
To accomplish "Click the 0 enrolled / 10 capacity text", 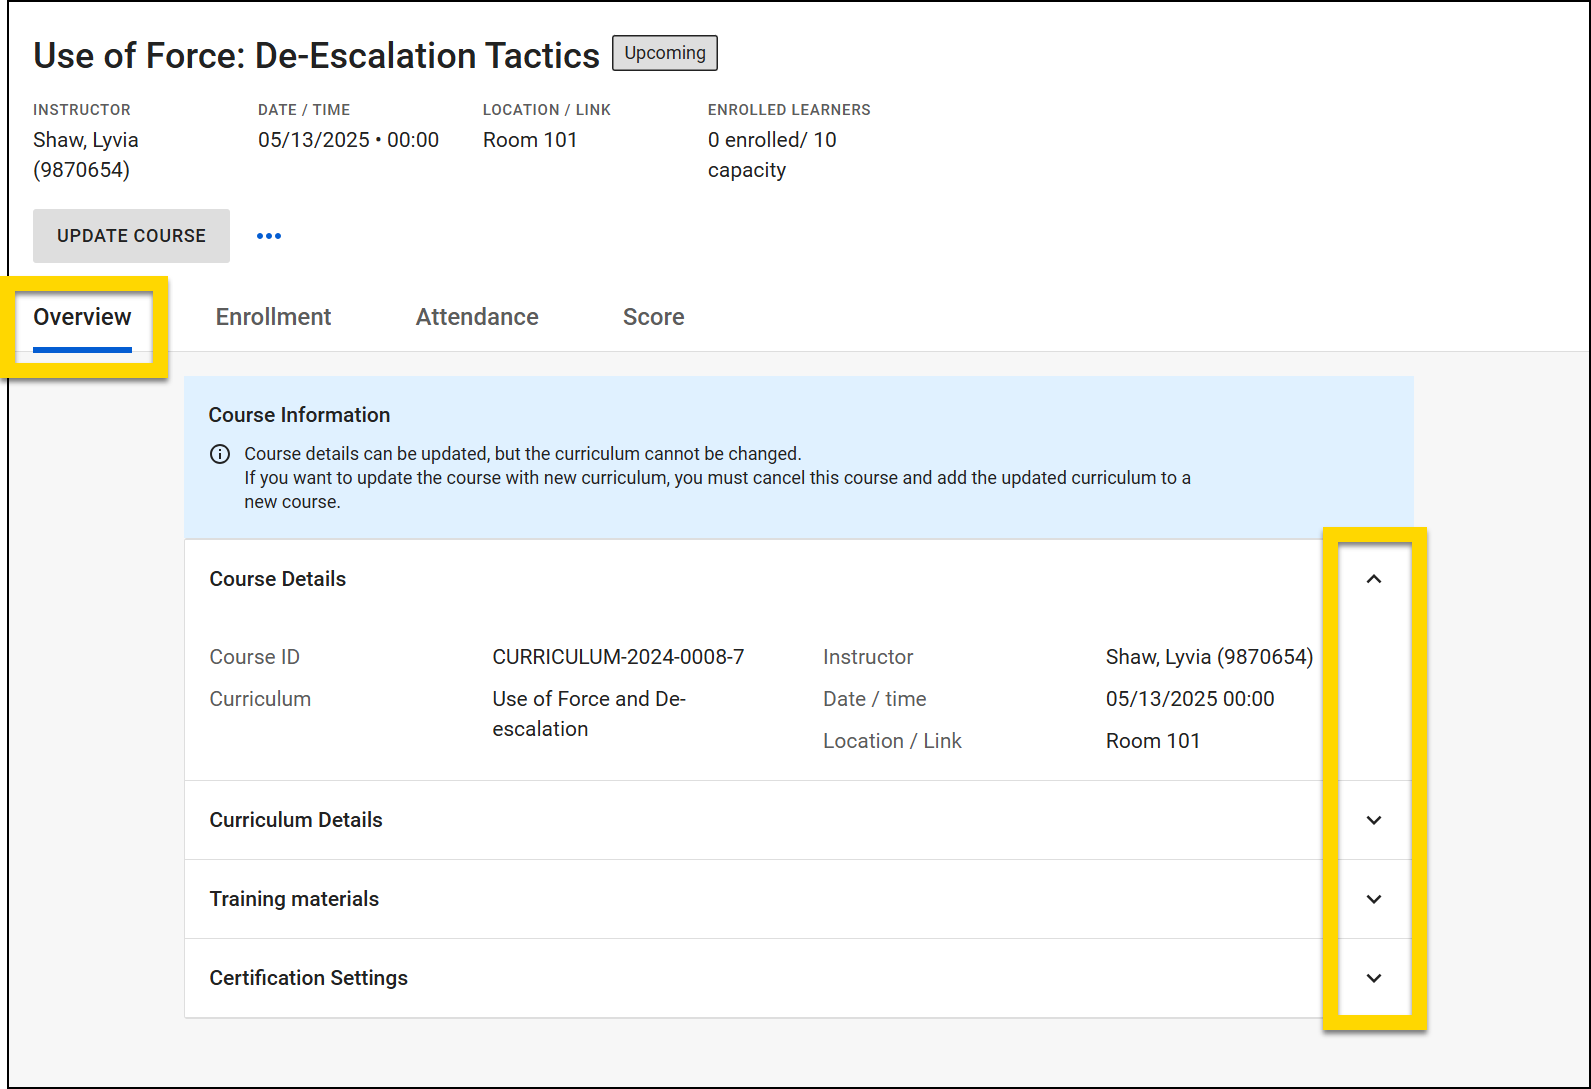I will tap(771, 155).
